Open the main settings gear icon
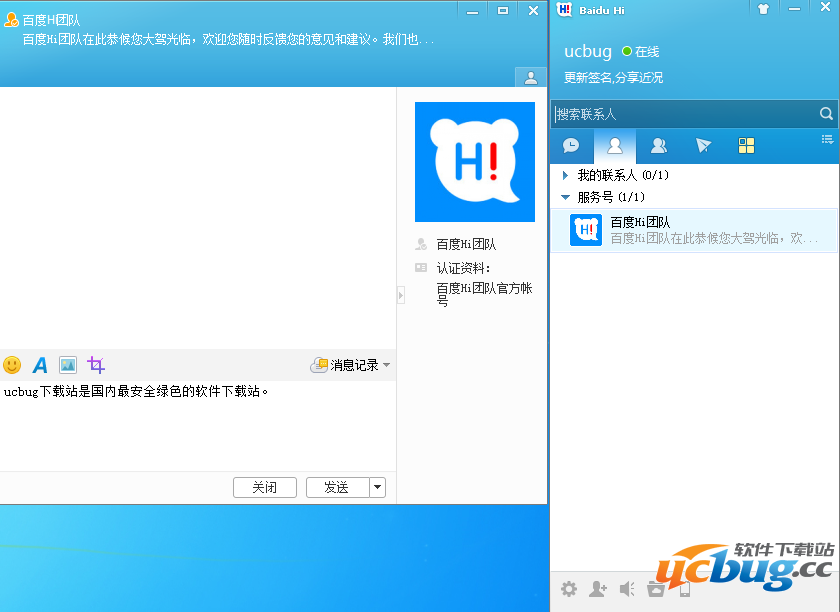Image resolution: width=840 pixels, height=612 pixels. click(x=569, y=589)
